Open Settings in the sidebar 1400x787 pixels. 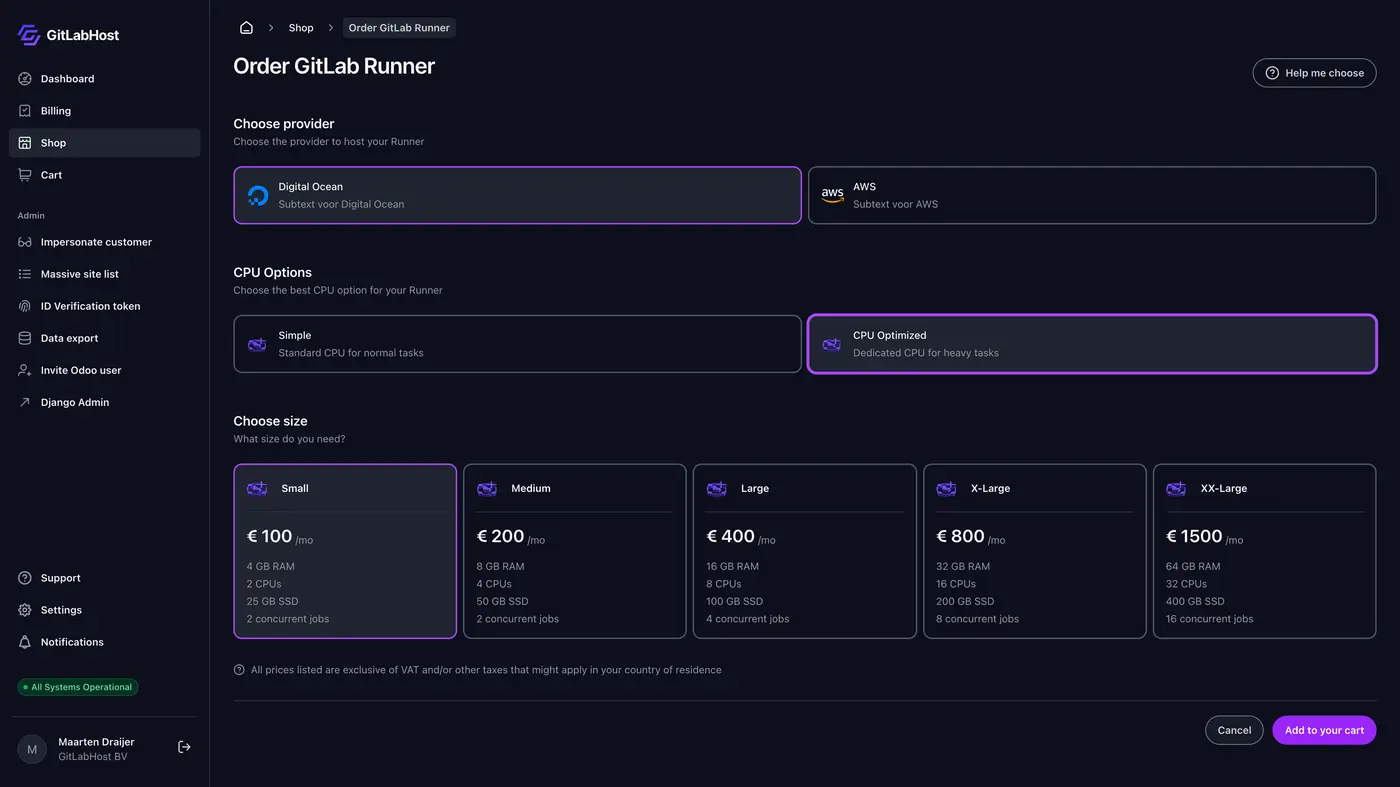[104, 610]
